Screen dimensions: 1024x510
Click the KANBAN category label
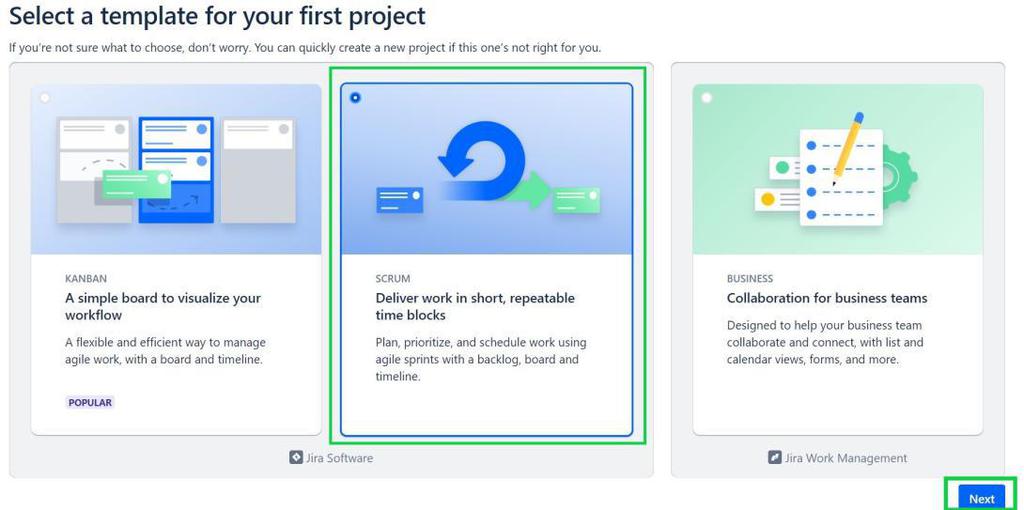(86, 279)
